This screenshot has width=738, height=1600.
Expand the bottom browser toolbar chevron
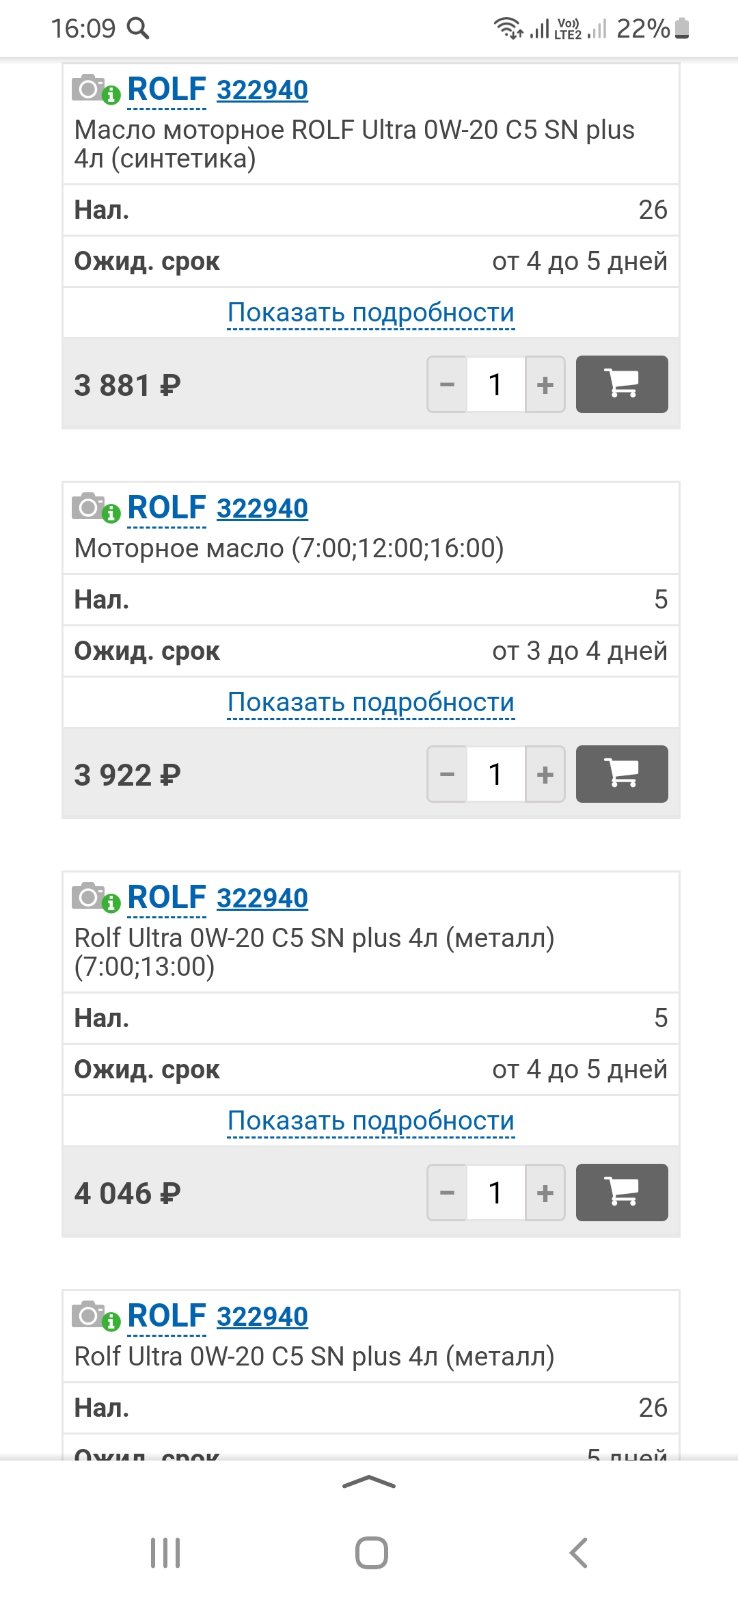coord(369,1482)
